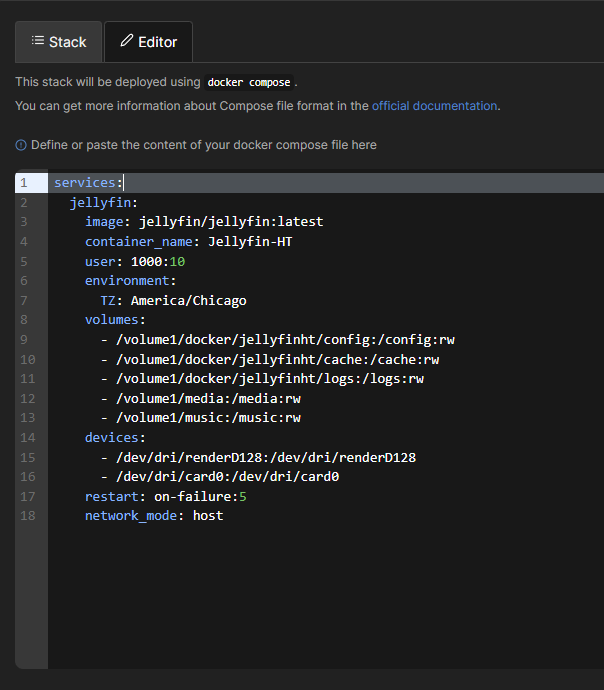Click the pencil icon on the Editor tab
The height and width of the screenshot is (690, 604).
click(x=126, y=42)
